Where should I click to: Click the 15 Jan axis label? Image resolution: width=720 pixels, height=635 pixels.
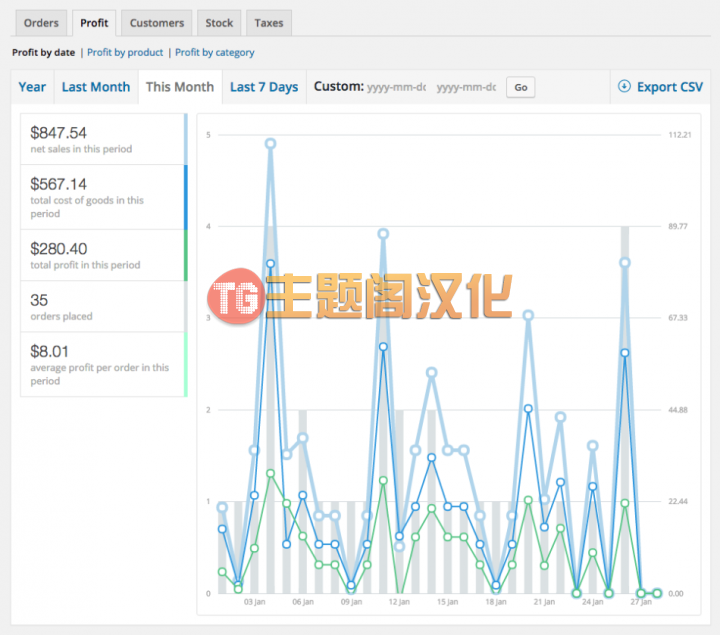pos(447,601)
